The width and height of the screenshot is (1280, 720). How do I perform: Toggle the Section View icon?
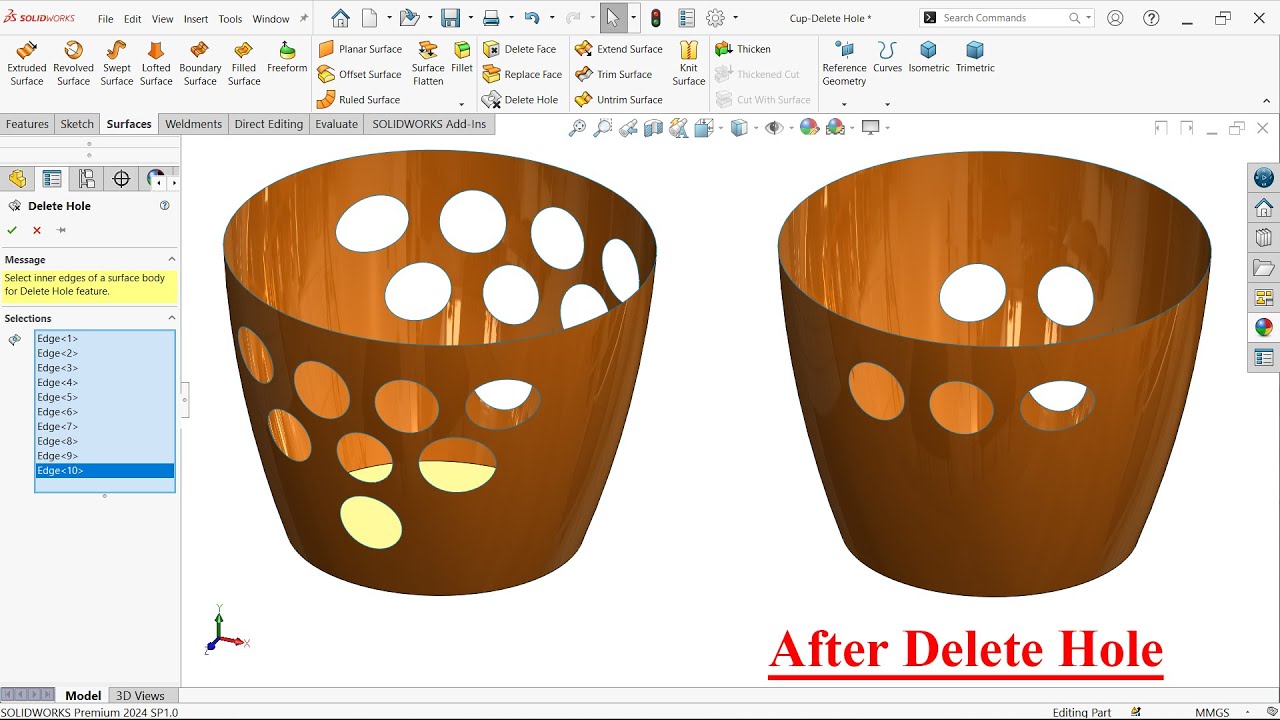click(653, 127)
